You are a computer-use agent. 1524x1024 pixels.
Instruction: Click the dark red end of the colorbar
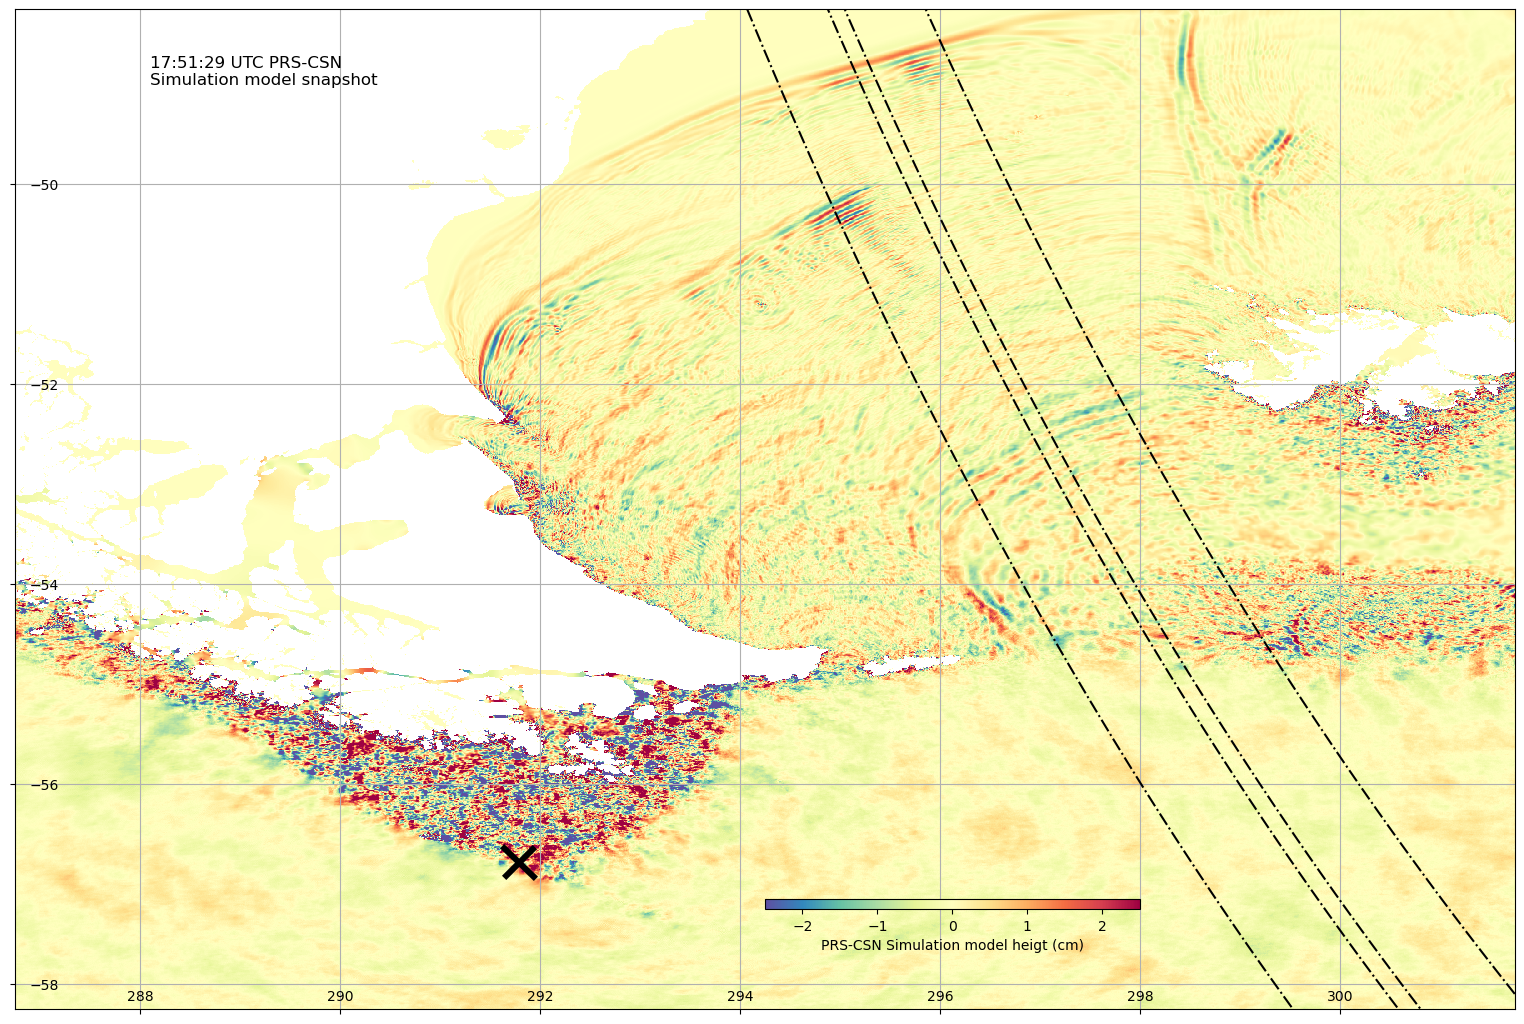tap(1132, 904)
